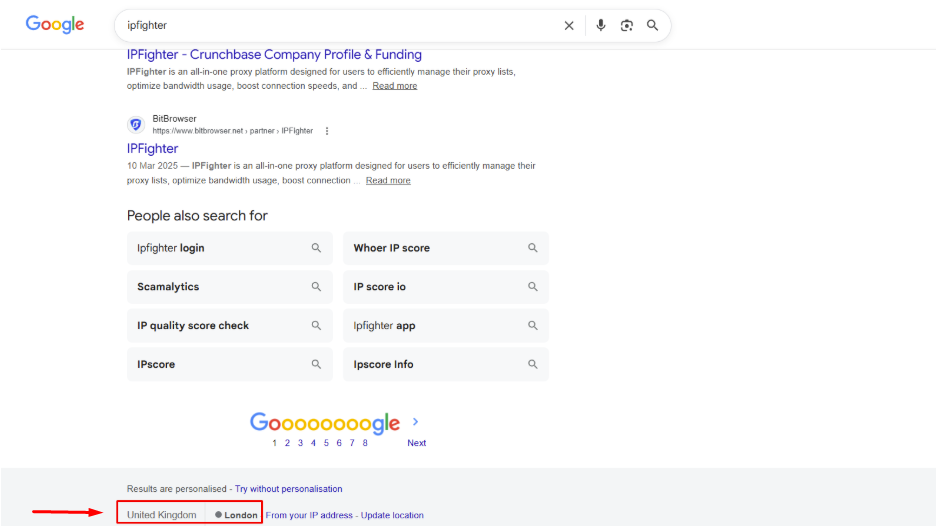The width and height of the screenshot is (936, 529).
Task: Click Read more on Crunchbase snippet
Action: 395,86
